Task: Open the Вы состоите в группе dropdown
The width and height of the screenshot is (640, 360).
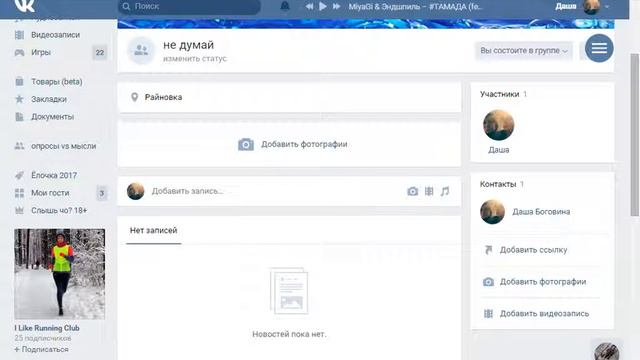Action: coord(524,51)
